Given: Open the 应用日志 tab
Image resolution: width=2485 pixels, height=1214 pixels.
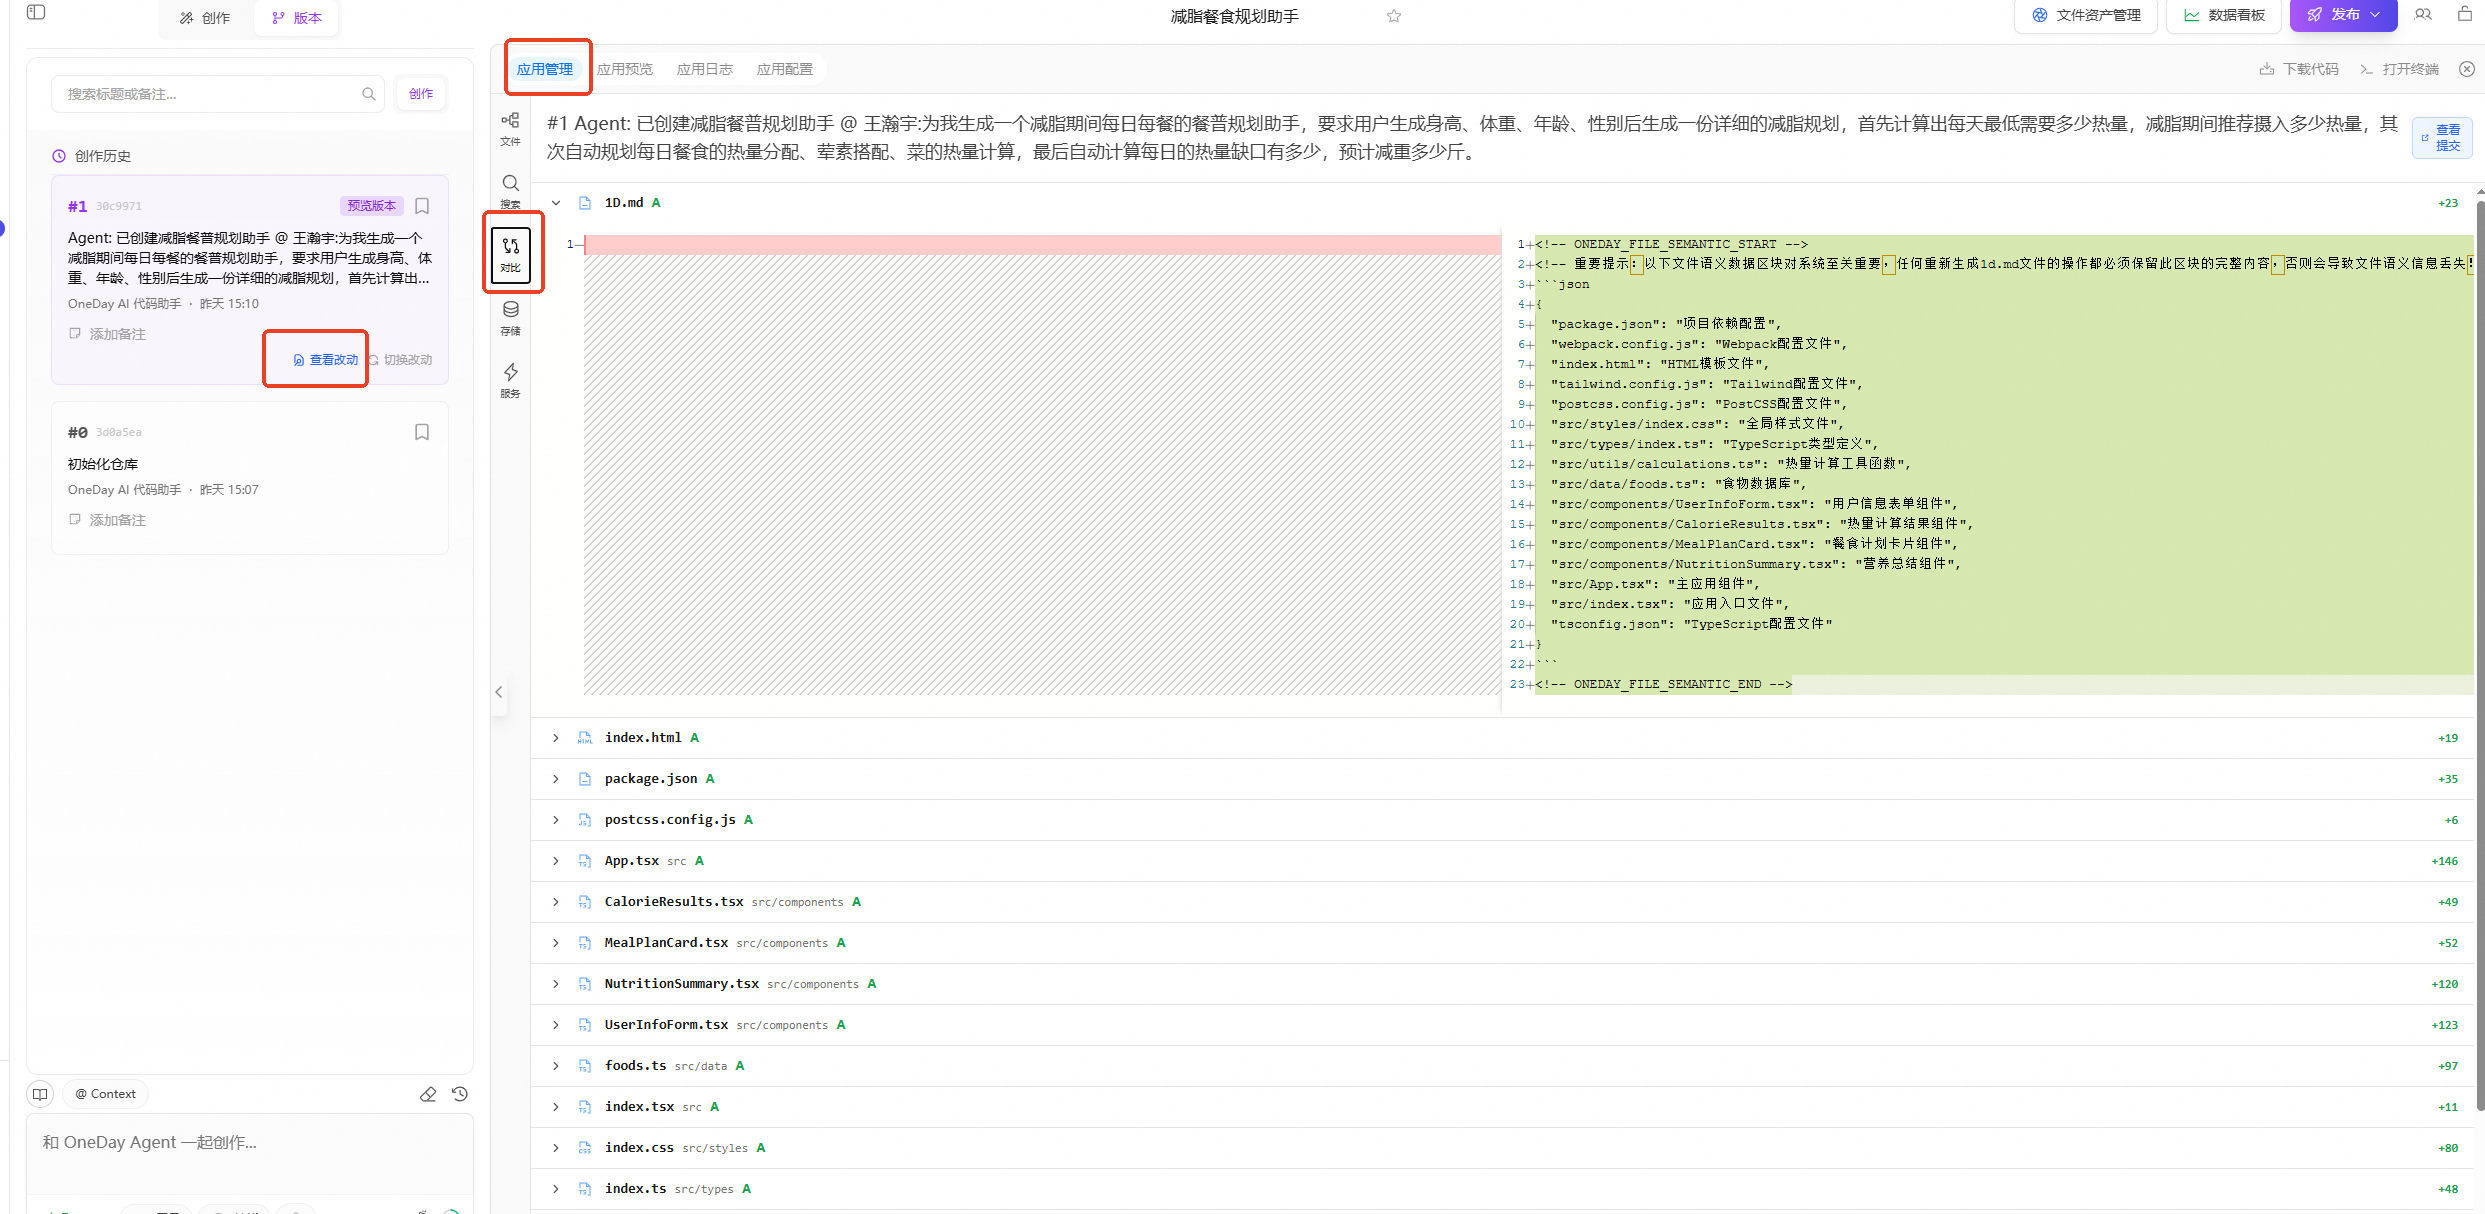Looking at the screenshot, I should pos(704,69).
